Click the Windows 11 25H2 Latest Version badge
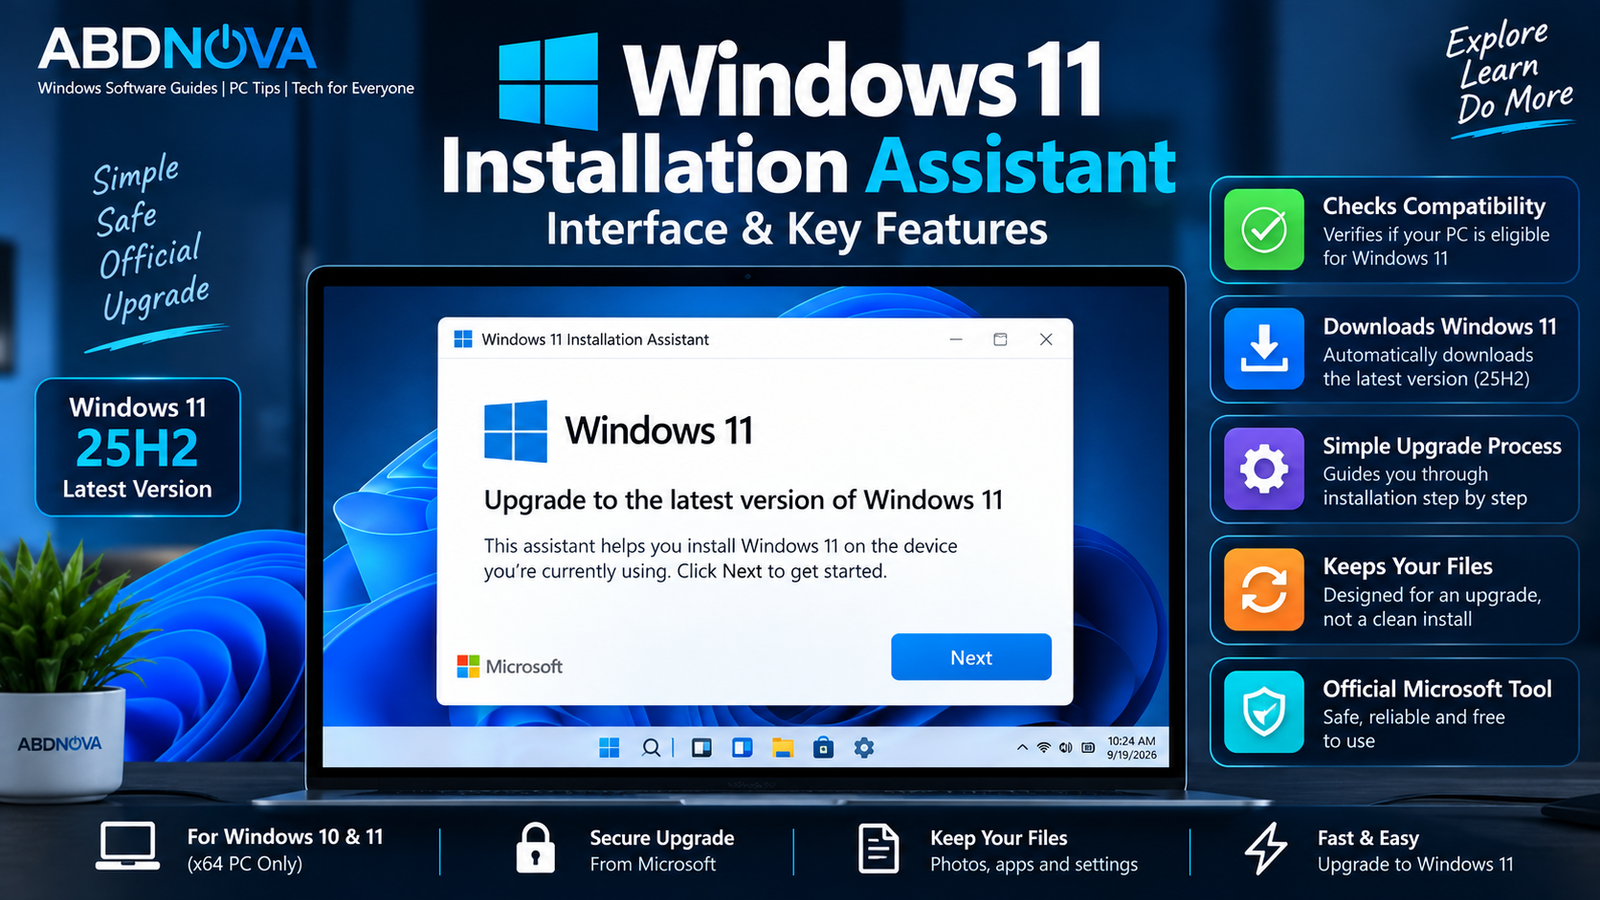Image resolution: width=1600 pixels, height=900 pixels. pyautogui.click(x=138, y=447)
